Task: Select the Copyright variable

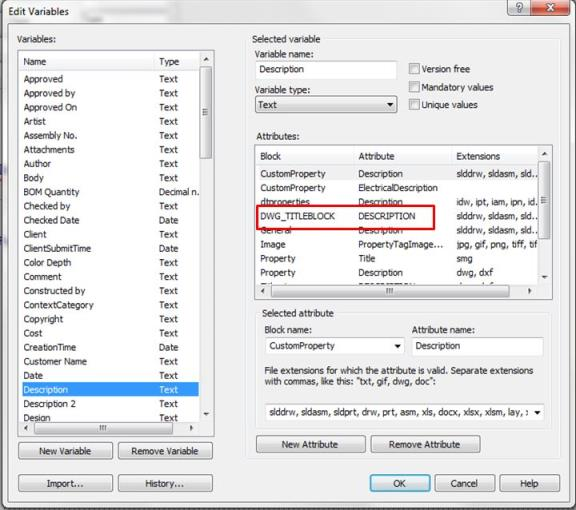Action: 110,319
